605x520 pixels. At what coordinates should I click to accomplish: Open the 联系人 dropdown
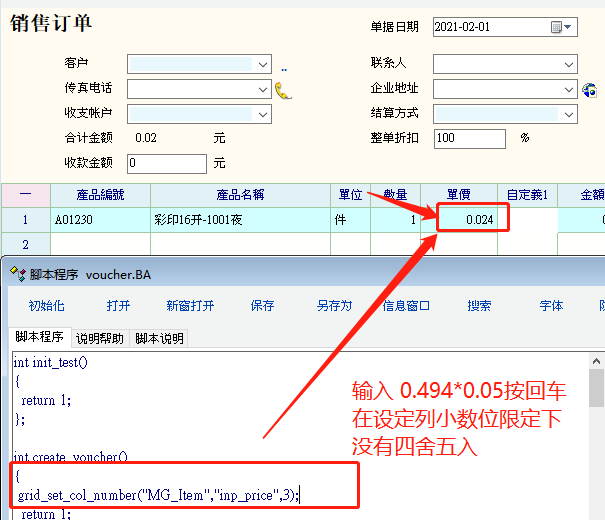(x=568, y=65)
